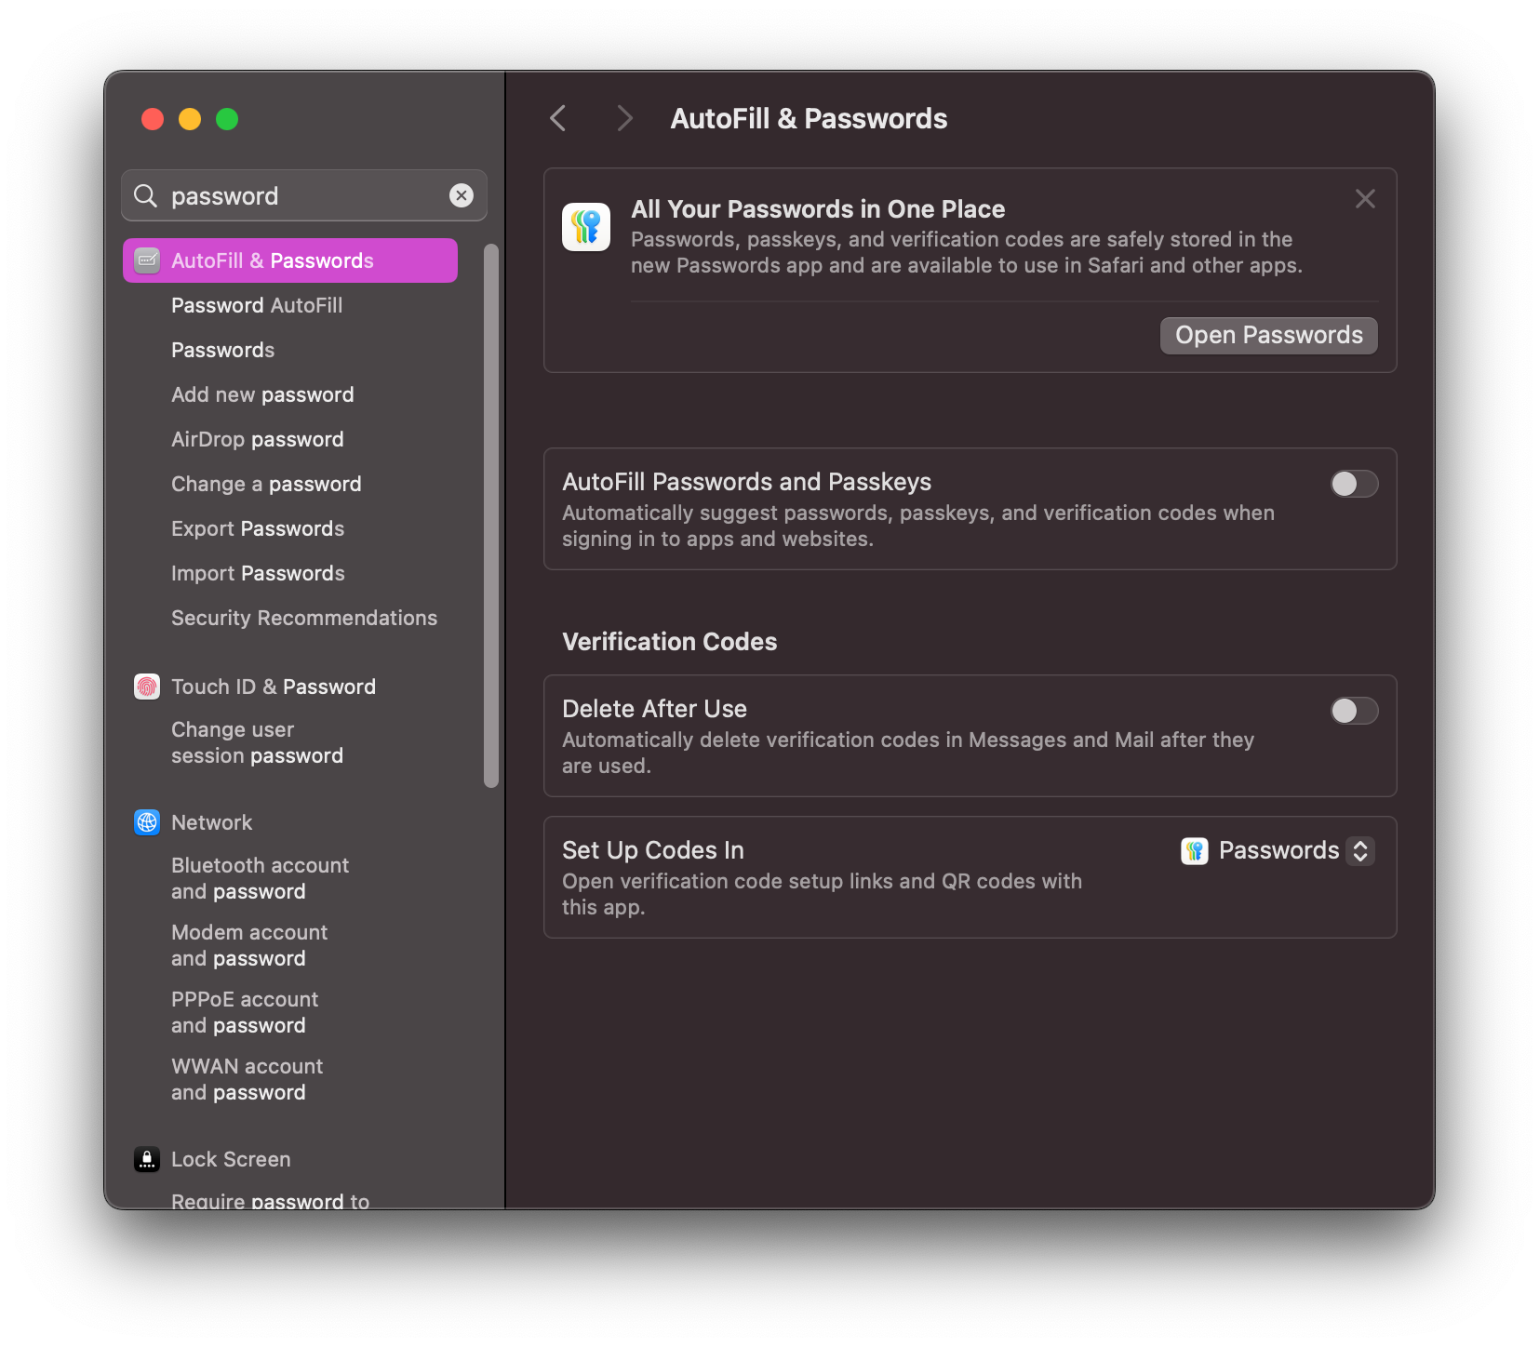This screenshot has width=1539, height=1347.
Task: Click the Lock Screen icon in sidebar
Action: coord(147,1159)
